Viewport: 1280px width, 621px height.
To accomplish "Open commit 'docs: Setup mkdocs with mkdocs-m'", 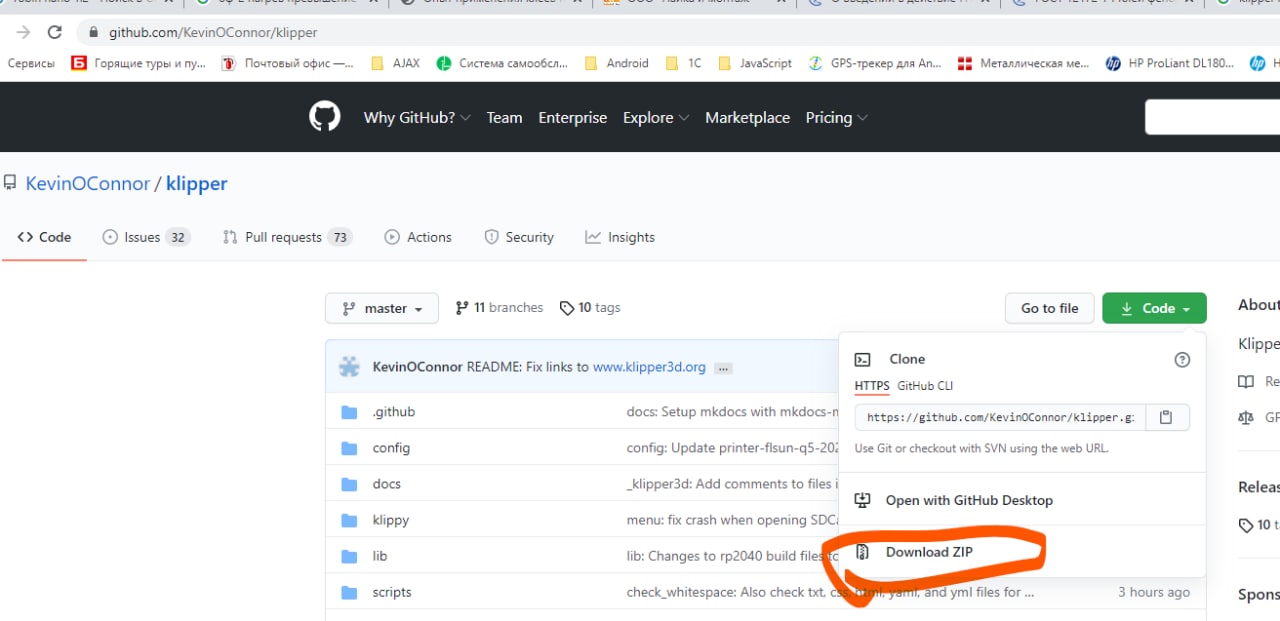I will tap(732, 412).
